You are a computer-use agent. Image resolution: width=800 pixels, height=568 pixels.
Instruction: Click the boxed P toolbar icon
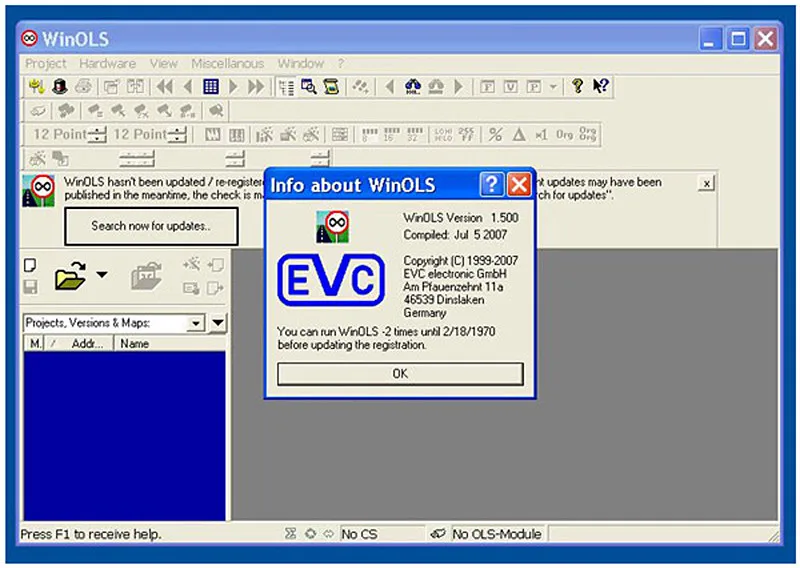point(534,87)
